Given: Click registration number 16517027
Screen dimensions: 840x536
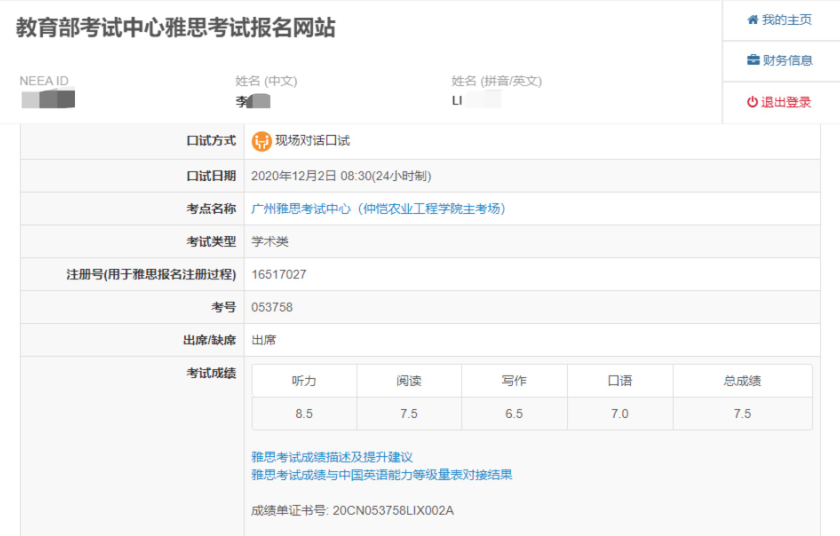Looking at the screenshot, I should tap(279, 275).
